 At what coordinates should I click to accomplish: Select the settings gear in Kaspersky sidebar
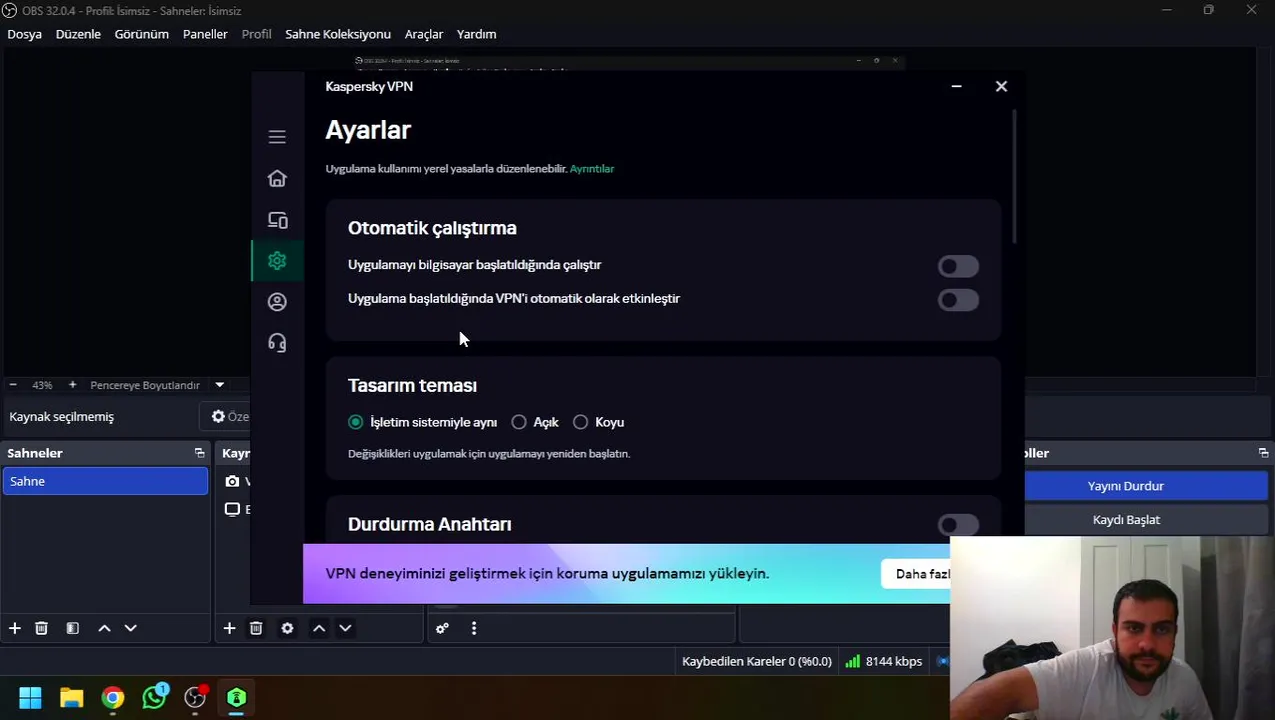277,261
